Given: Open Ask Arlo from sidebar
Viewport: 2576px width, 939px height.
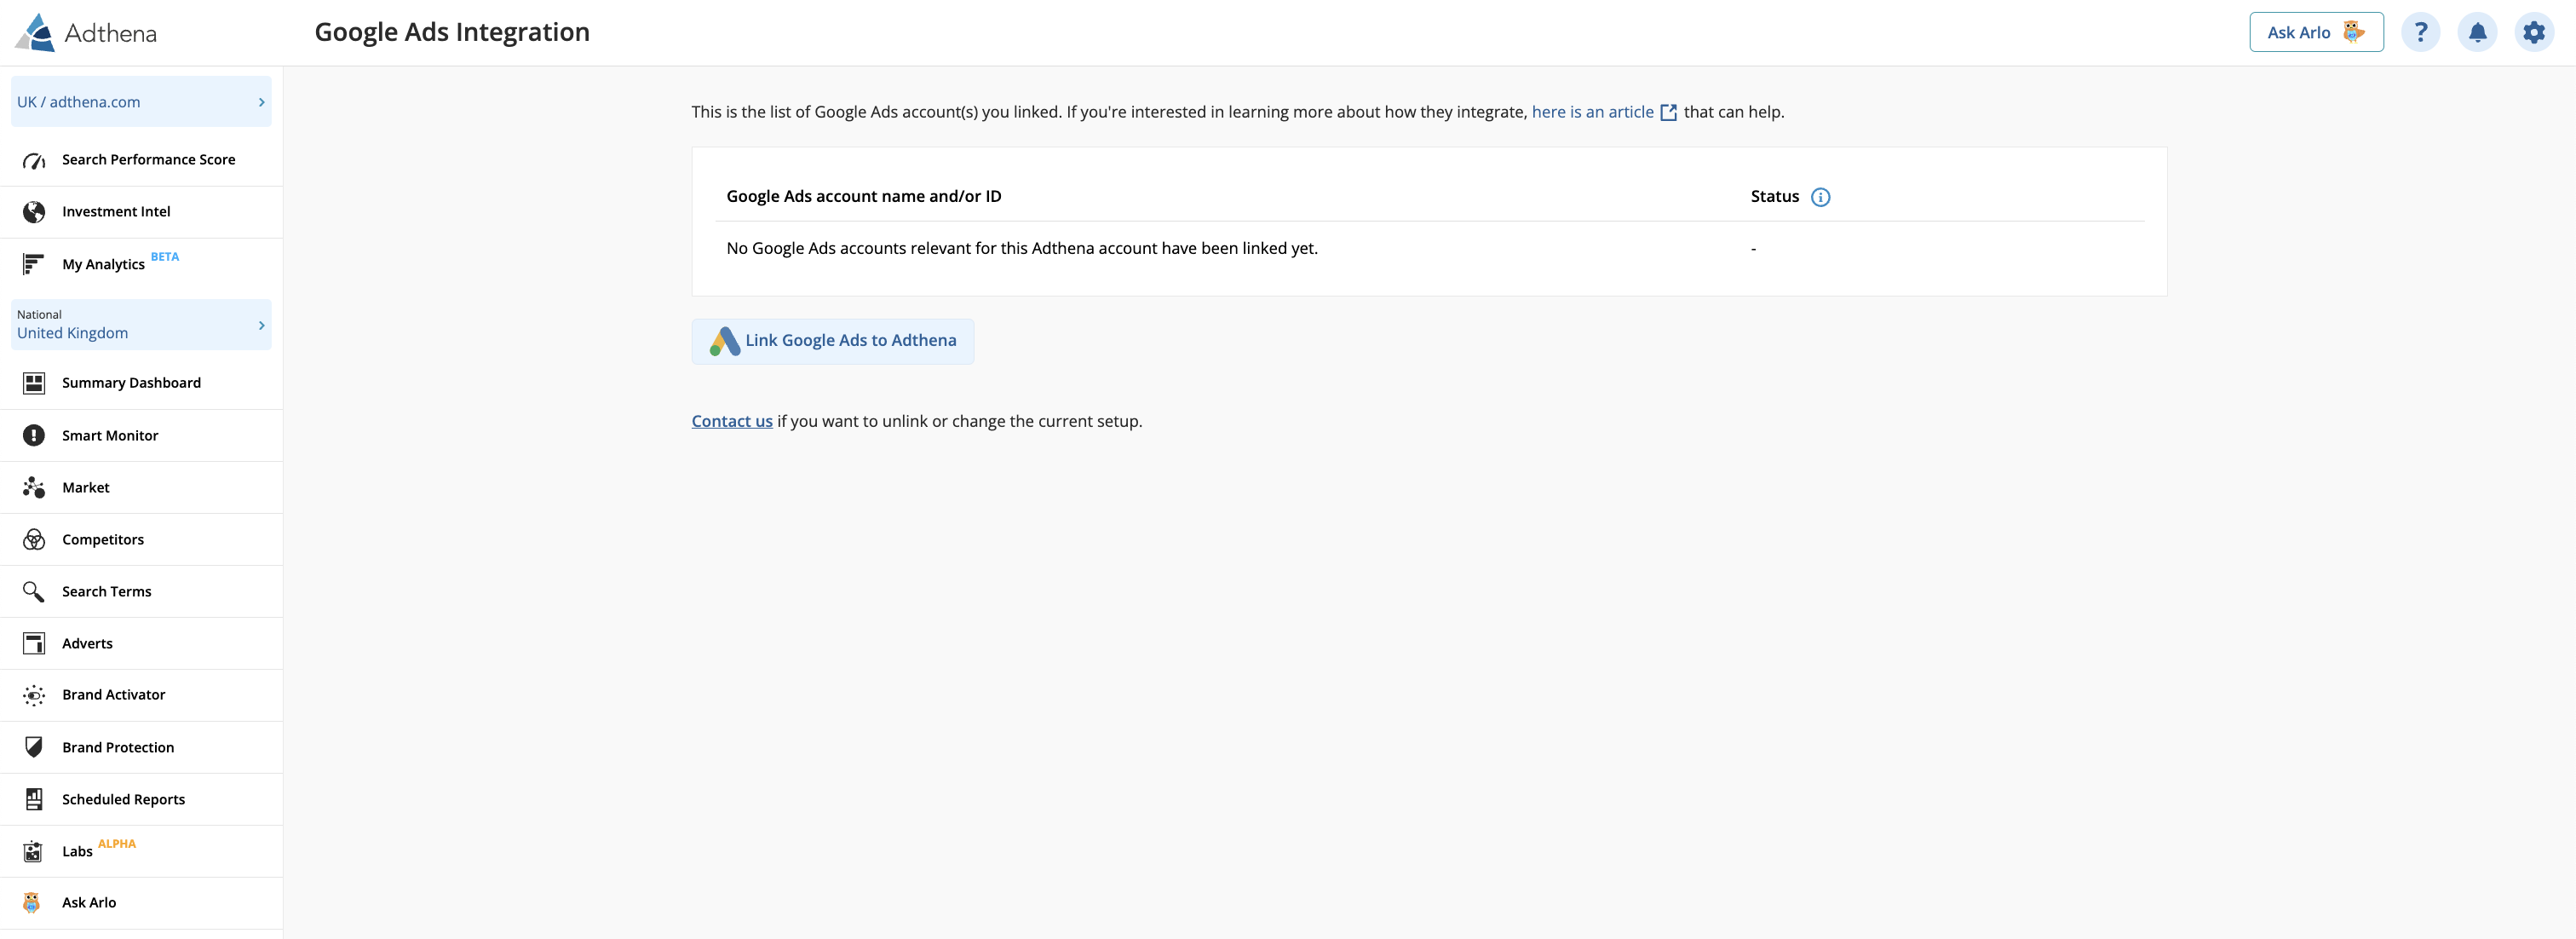Looking at the screenshot, I should pyautogui.click(x=141, y=902).
